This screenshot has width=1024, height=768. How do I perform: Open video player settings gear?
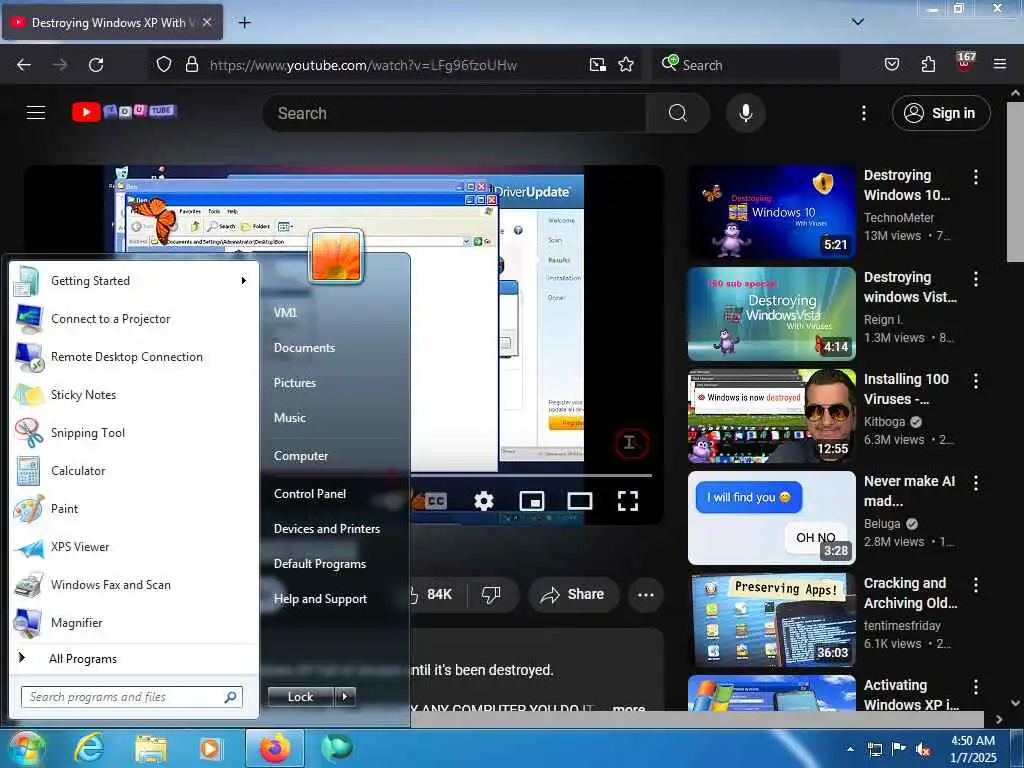484,501
